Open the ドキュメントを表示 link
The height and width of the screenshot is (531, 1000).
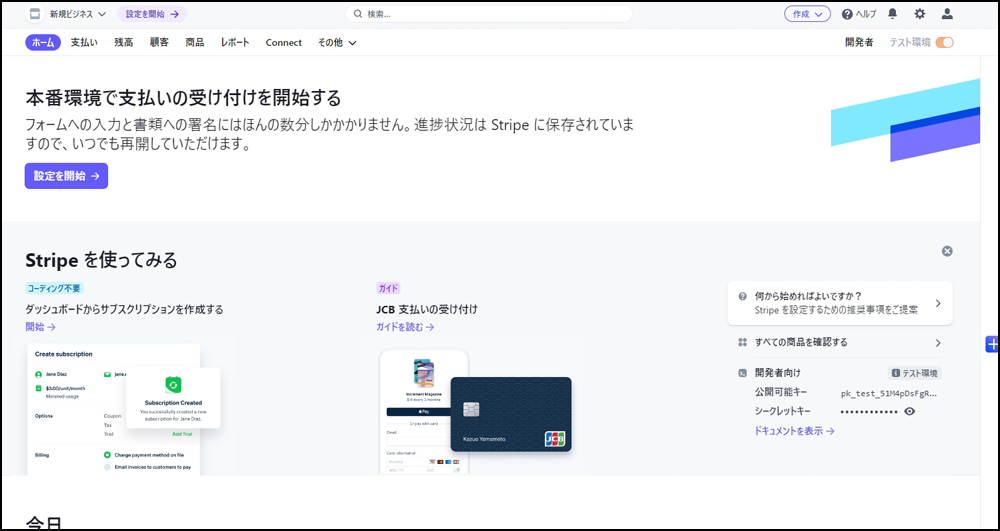tap(794, 431)
